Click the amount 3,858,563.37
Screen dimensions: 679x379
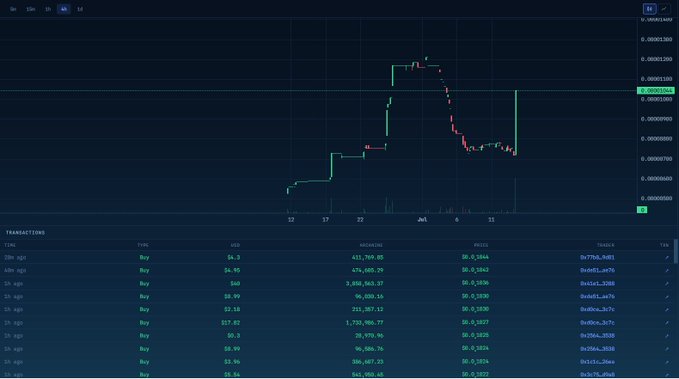[364, 284]
